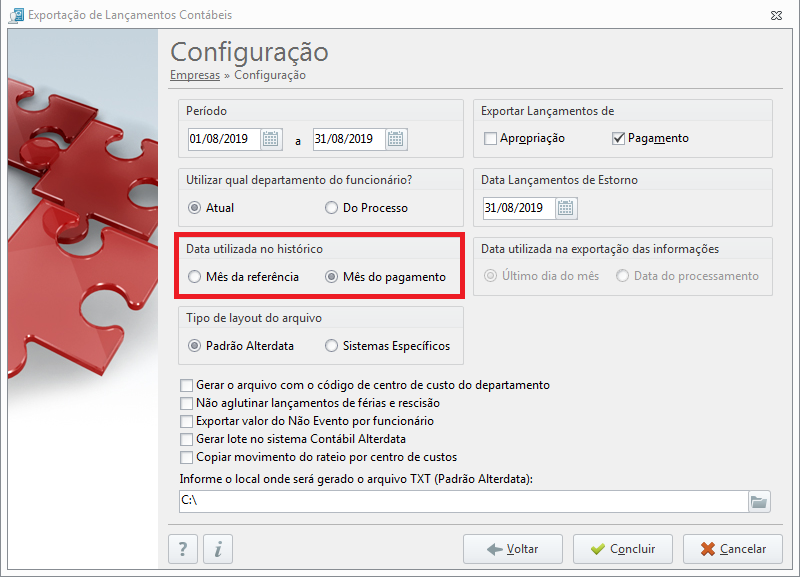The width and height of the screenshot is (800, 578).
Task: Check the Apropriação checkbox
Action: point(490,138)
